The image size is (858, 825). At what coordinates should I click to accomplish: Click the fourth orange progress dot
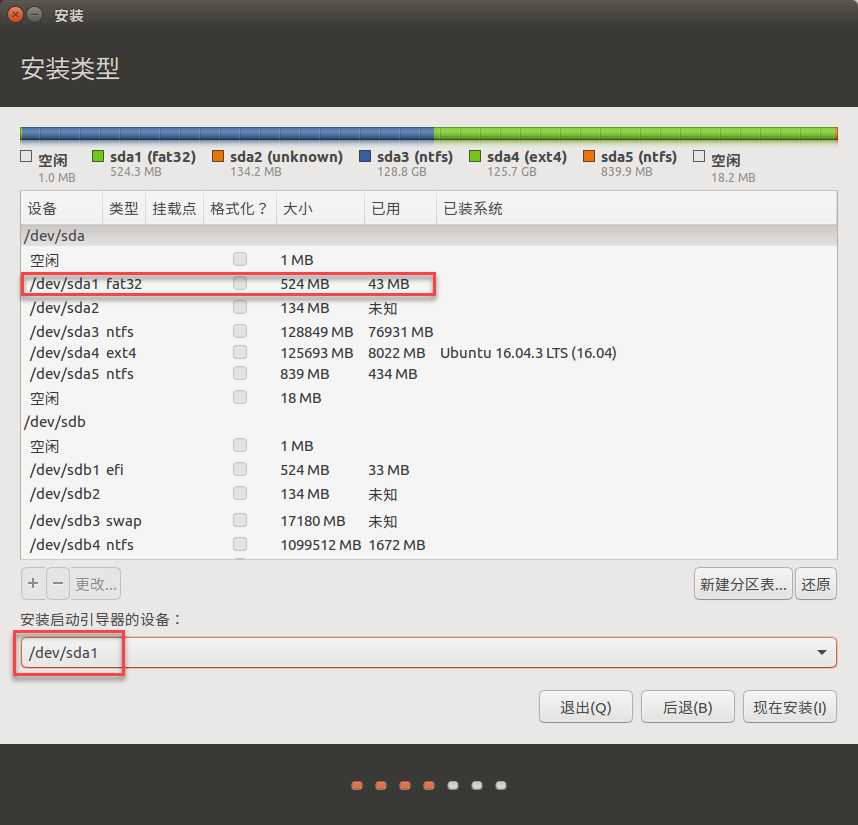pos(428,786)
